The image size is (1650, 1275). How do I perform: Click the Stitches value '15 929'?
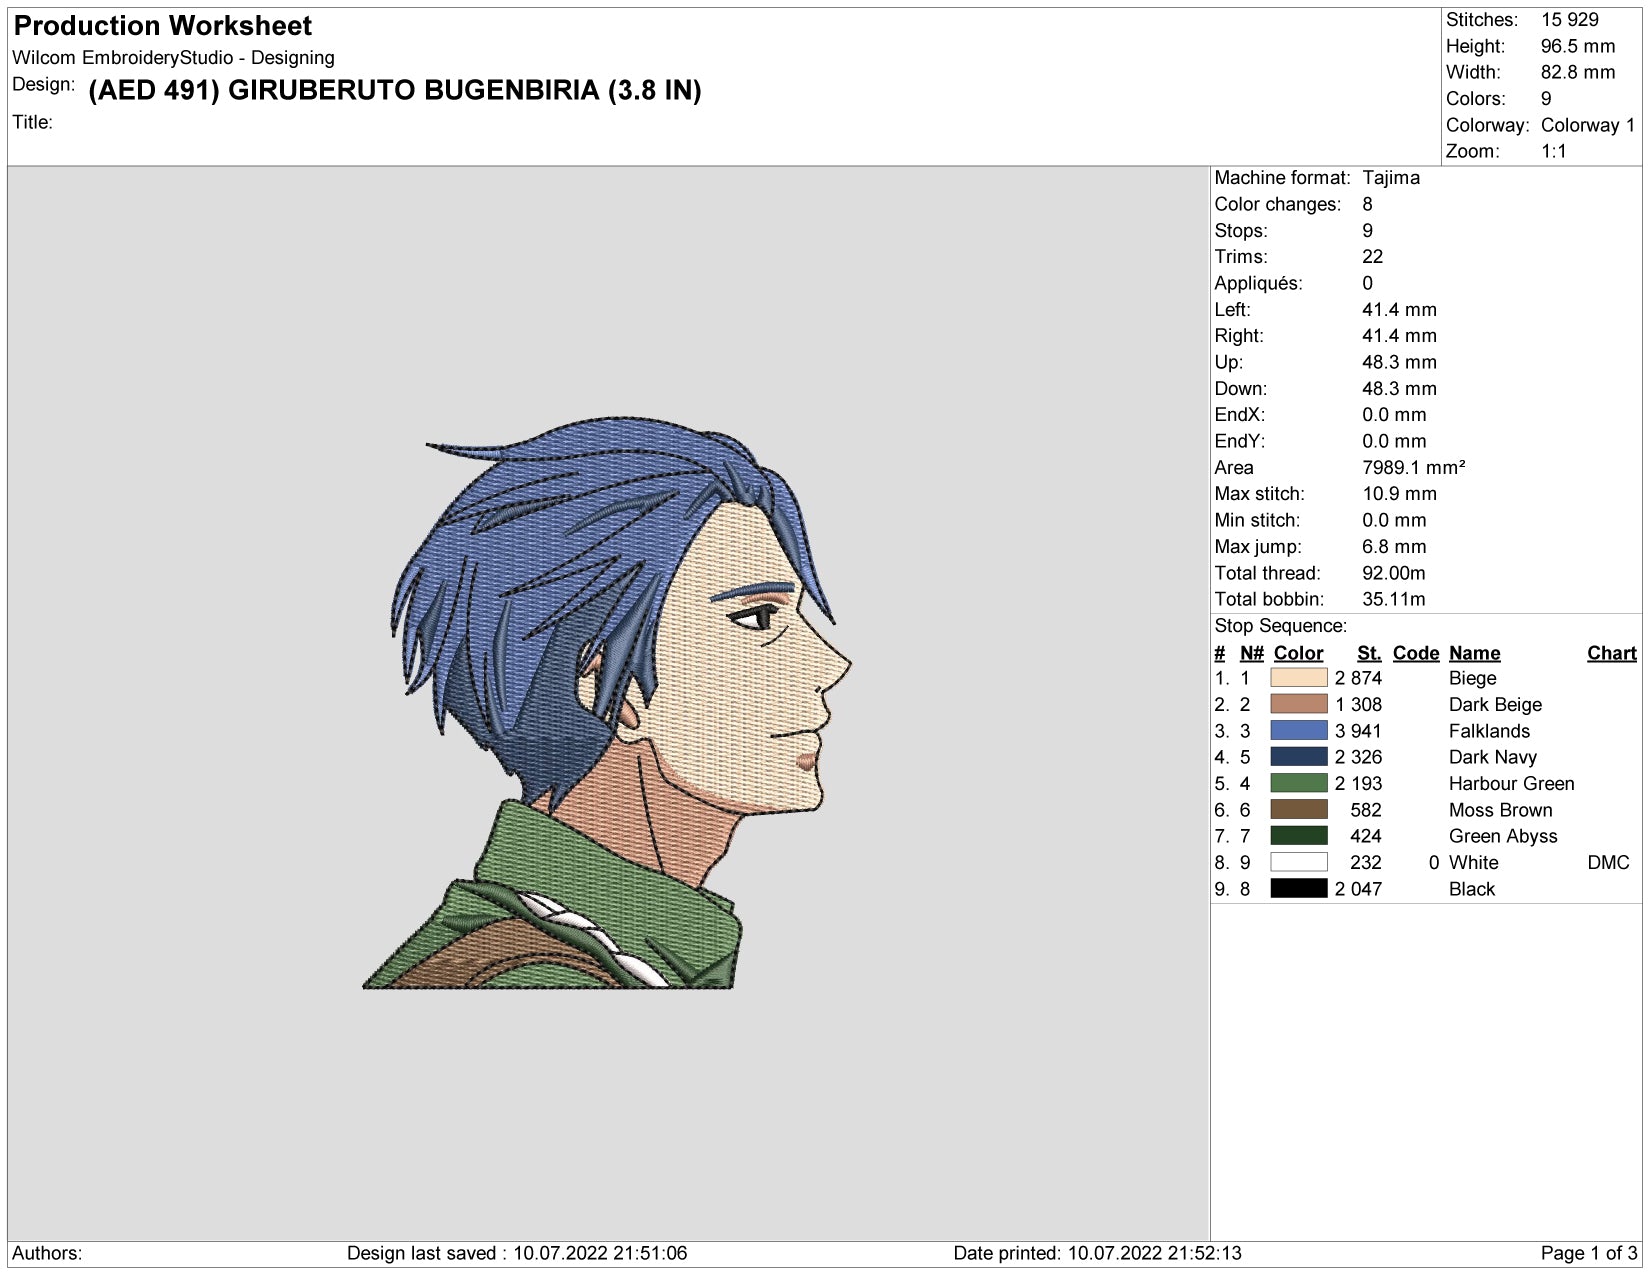[x=1569, y=20]
